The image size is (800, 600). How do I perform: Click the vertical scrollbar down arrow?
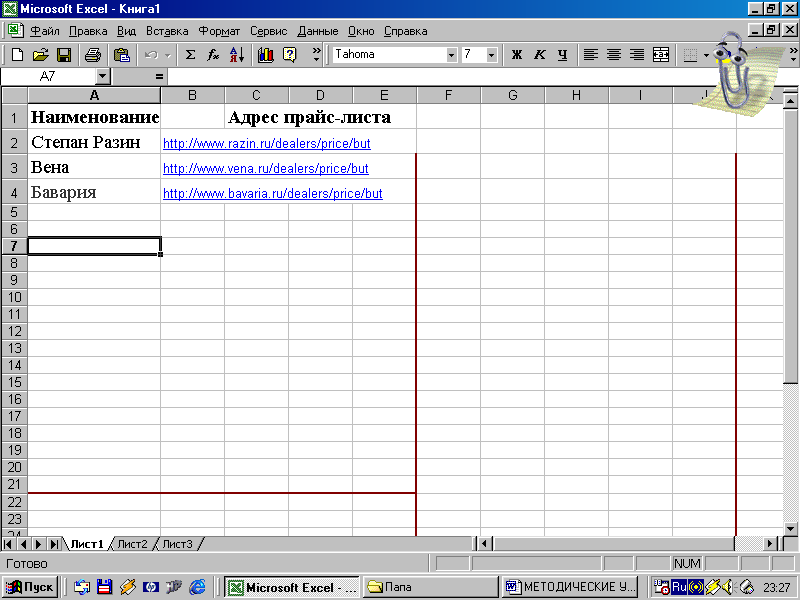pyautogui.click(x=790, y=529)
